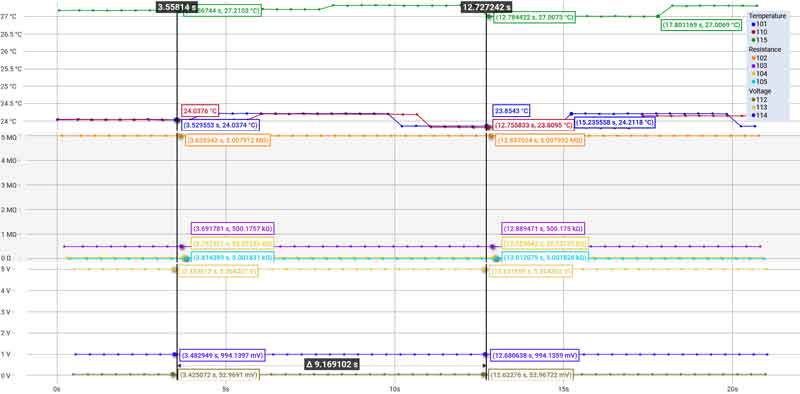
Task: Click the red 24.0376 °C data label
Action: [200, 110]
